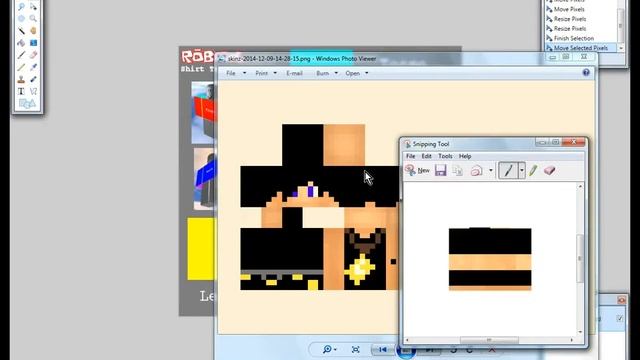Screen dimensions: 640x360
Task: Select Move Selected Pixels history entry
Action: [x=581, y=48]
